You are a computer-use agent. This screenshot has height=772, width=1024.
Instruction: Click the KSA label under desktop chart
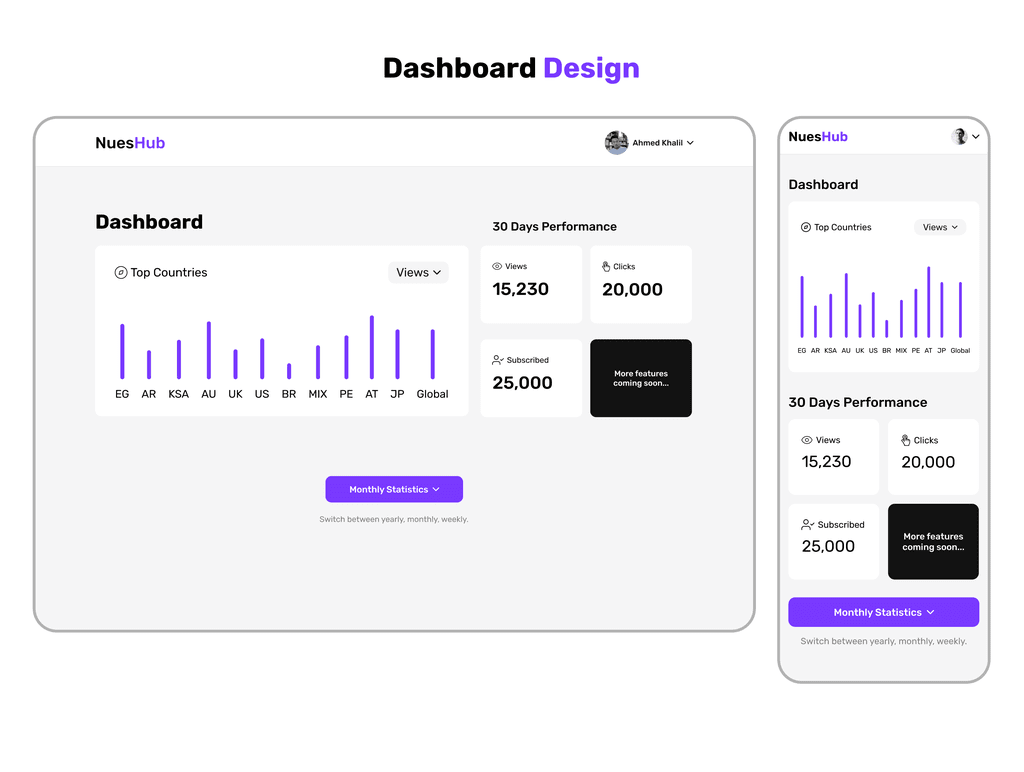click(178, 394)
